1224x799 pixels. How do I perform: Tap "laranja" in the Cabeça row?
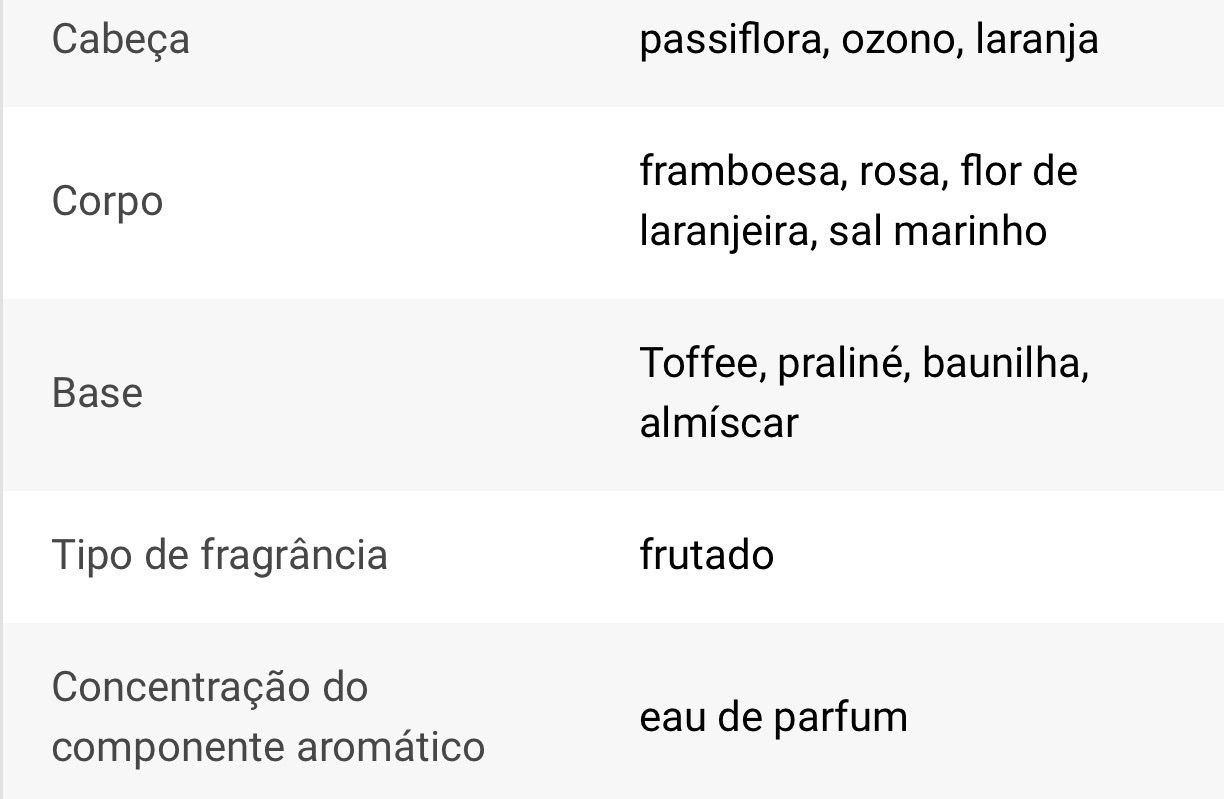click(1036, 41)
